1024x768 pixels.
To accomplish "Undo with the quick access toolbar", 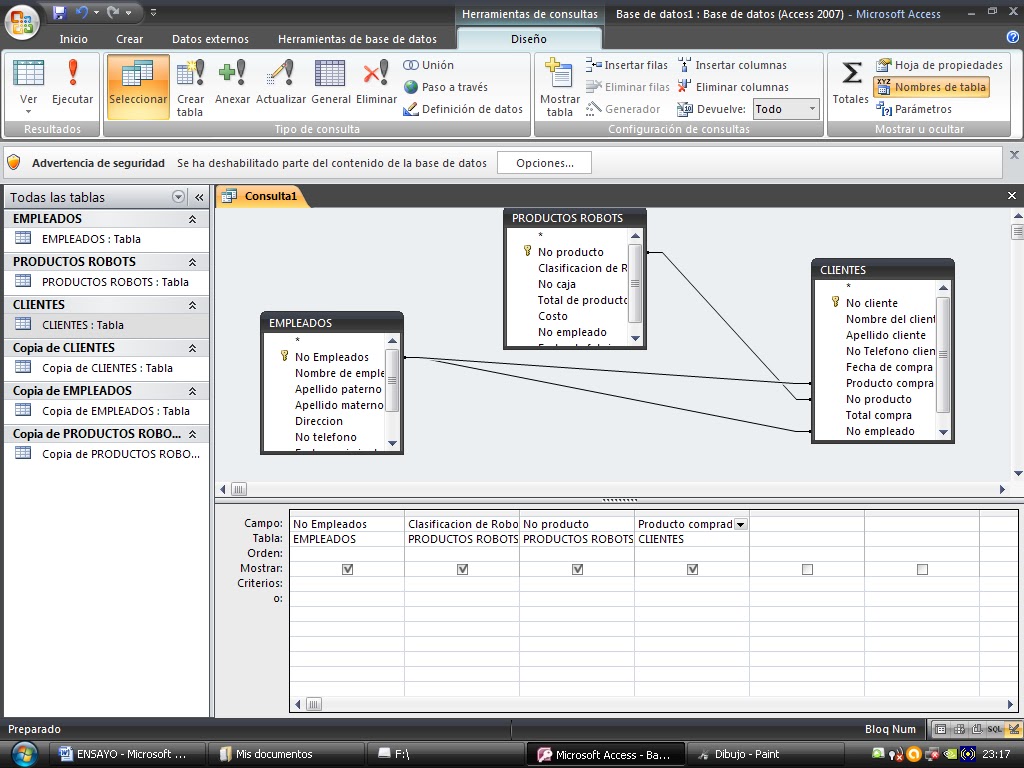I will tap(82, 12).
